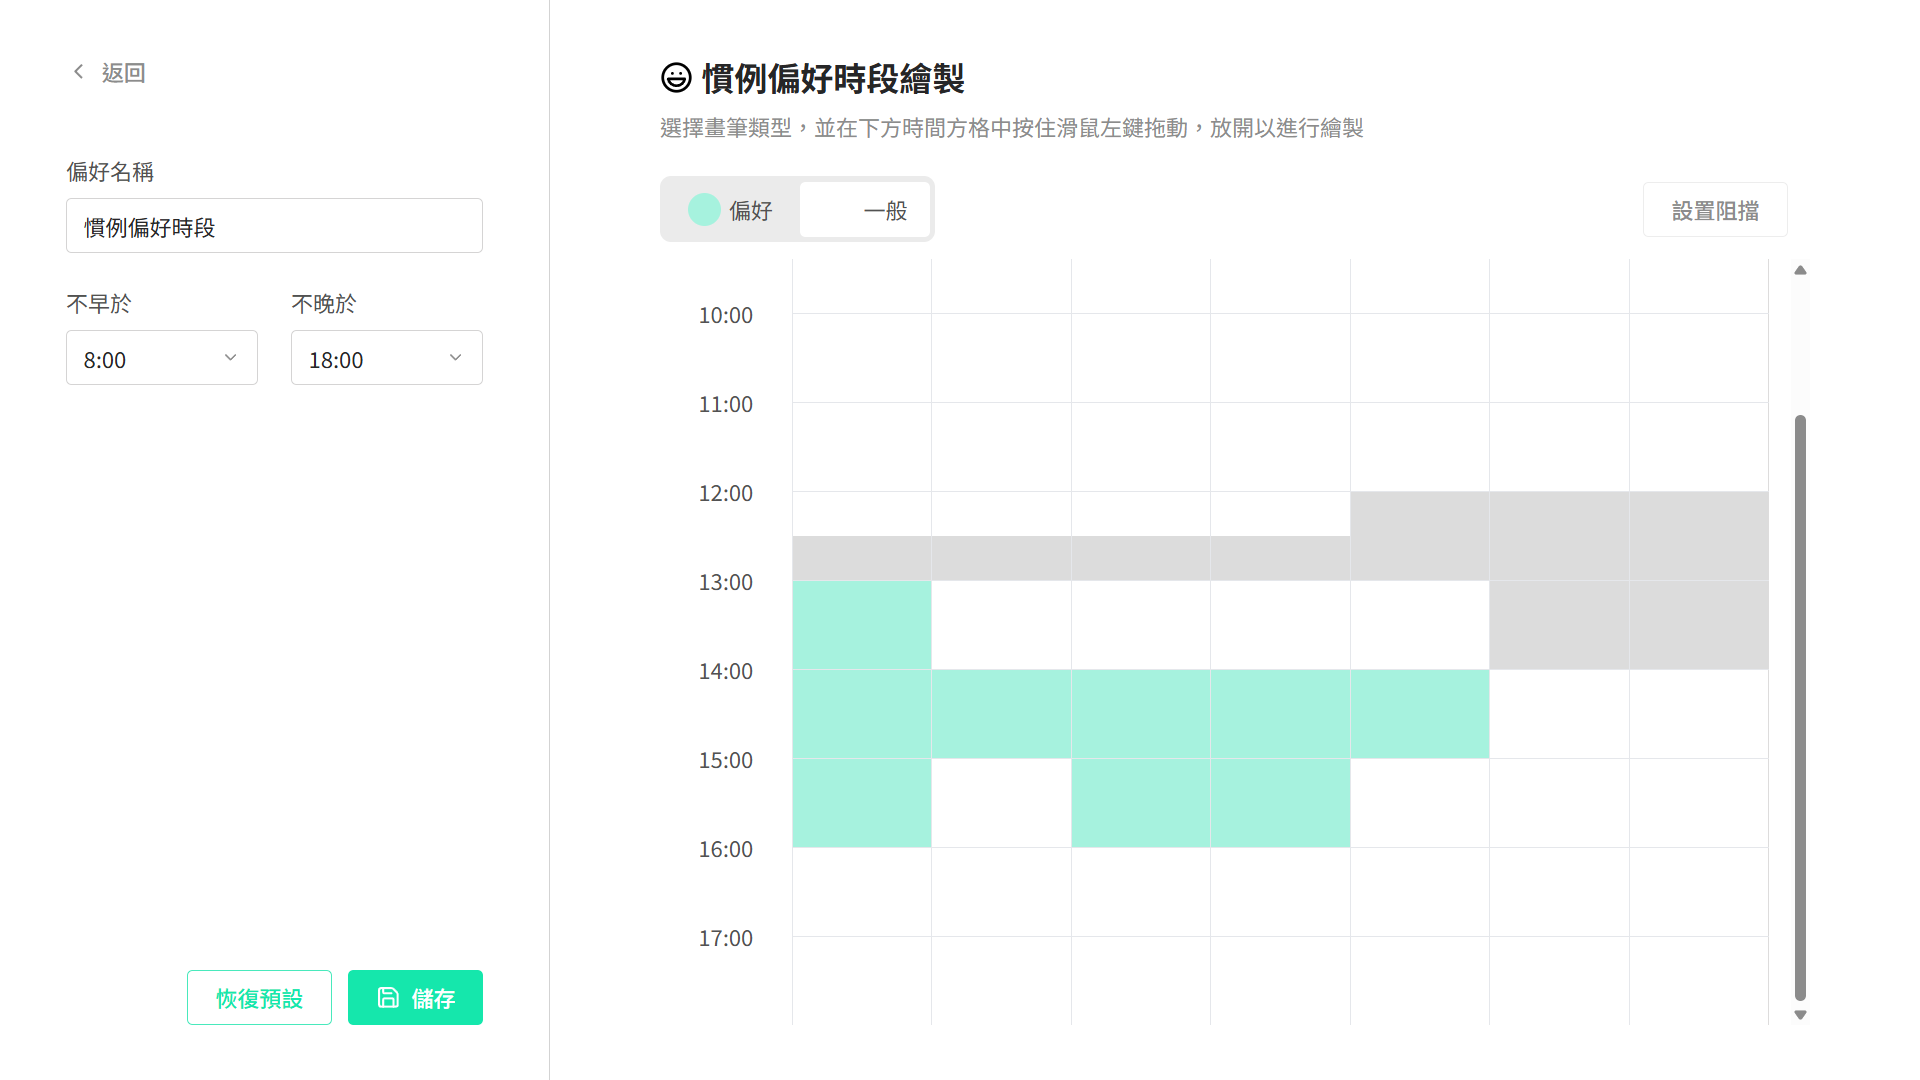This screenshot has width=1920, height=1080.
Task: Click the 偏好名稱 text input field
Action: click(x=274, y=225)
